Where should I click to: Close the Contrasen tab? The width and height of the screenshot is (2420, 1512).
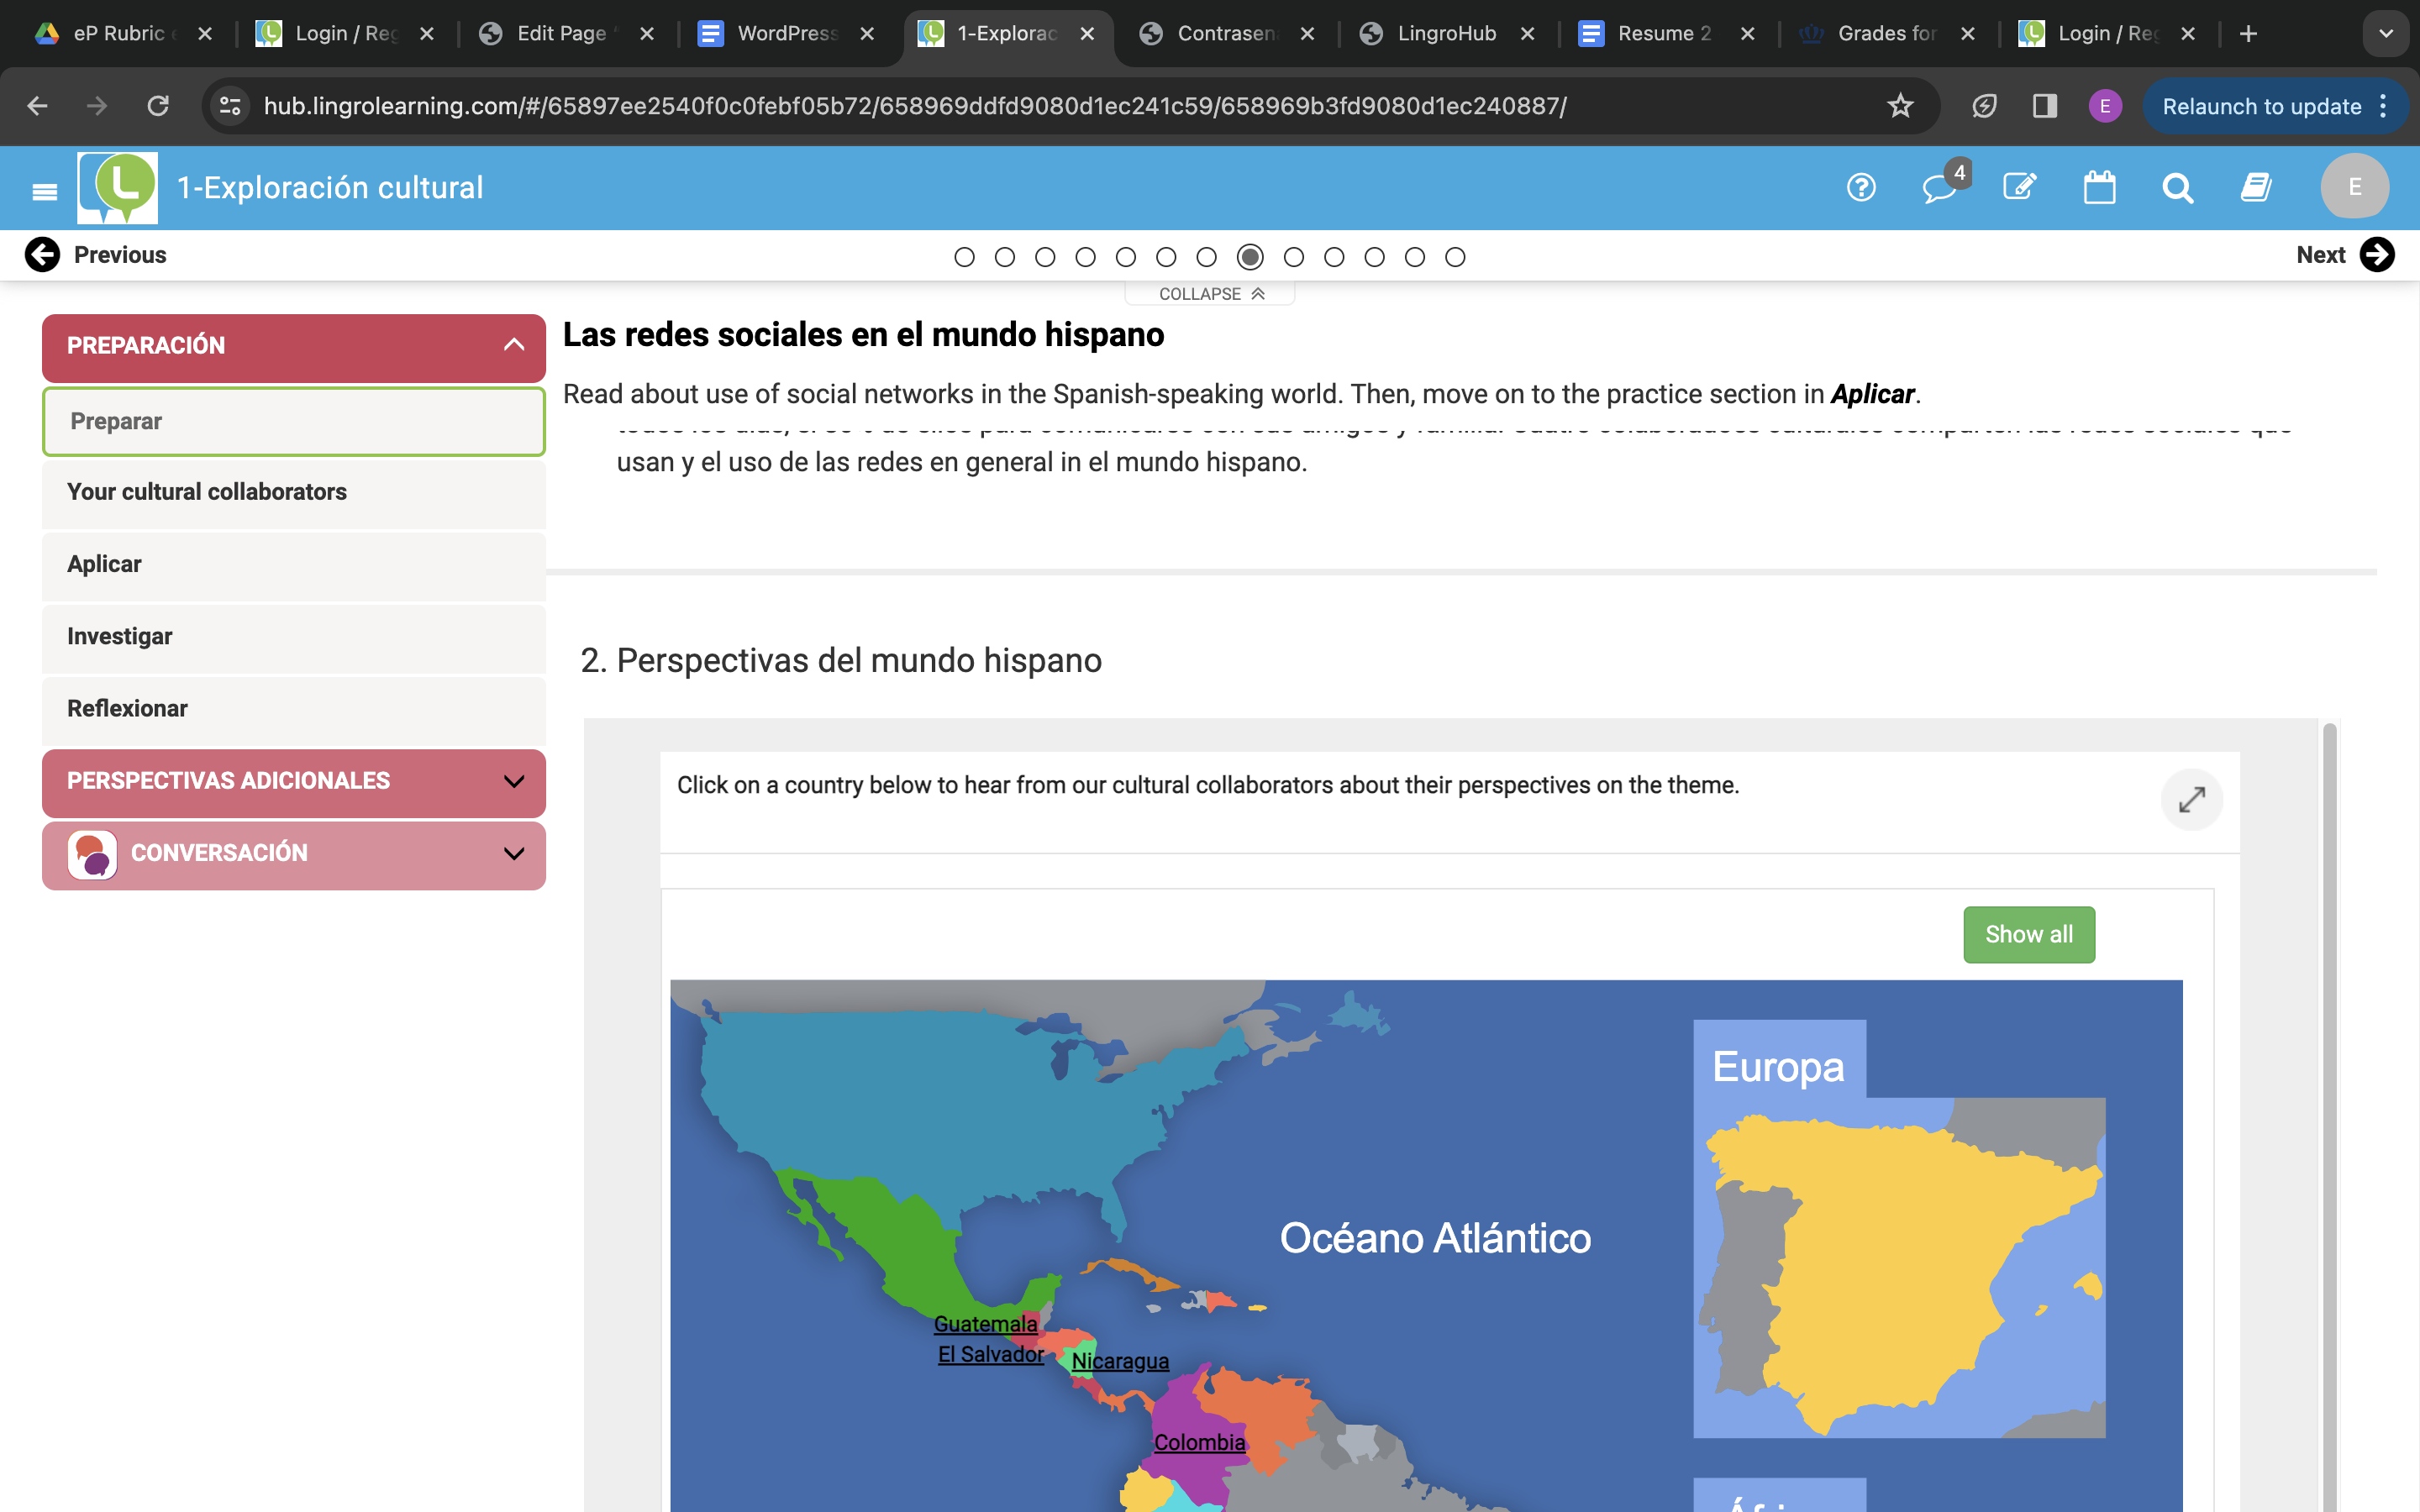coord(1307,34)
